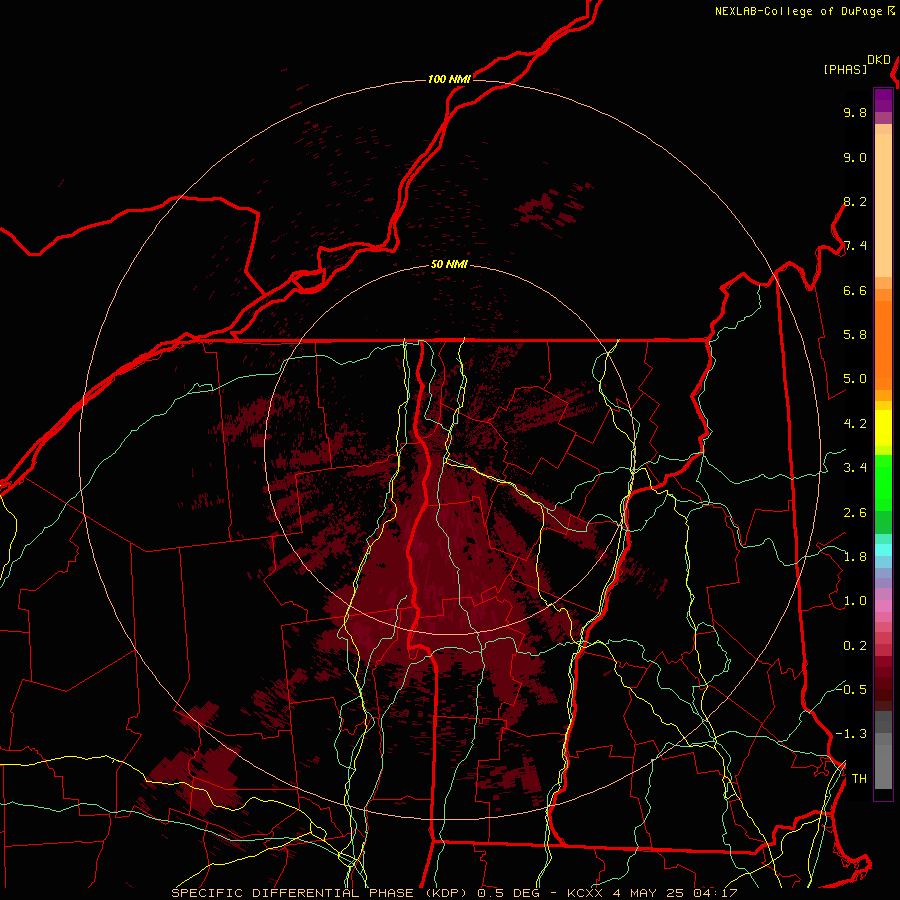Click the 1.8 scale value
This screenshot has width=900, height=900.
pos(855,557)
